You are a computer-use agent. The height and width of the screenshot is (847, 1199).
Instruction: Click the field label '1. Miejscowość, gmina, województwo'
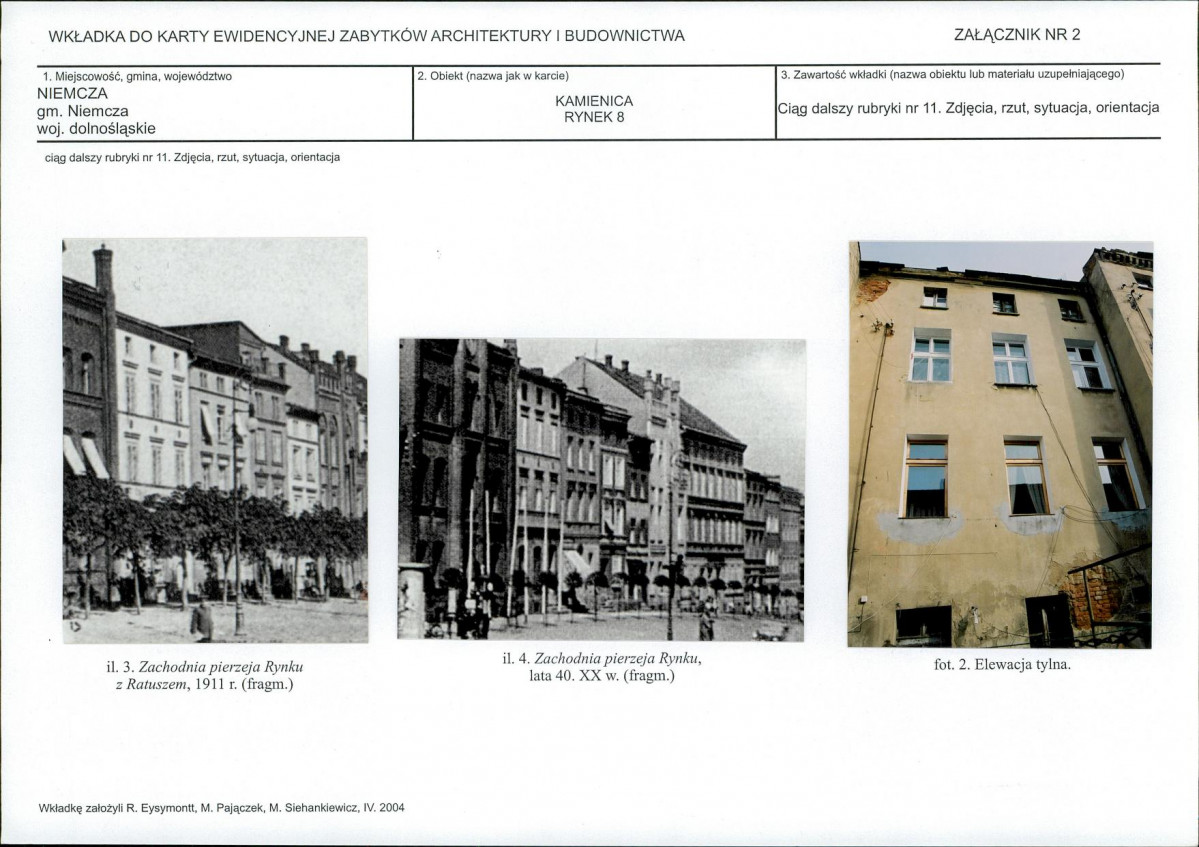pos(137,76)
